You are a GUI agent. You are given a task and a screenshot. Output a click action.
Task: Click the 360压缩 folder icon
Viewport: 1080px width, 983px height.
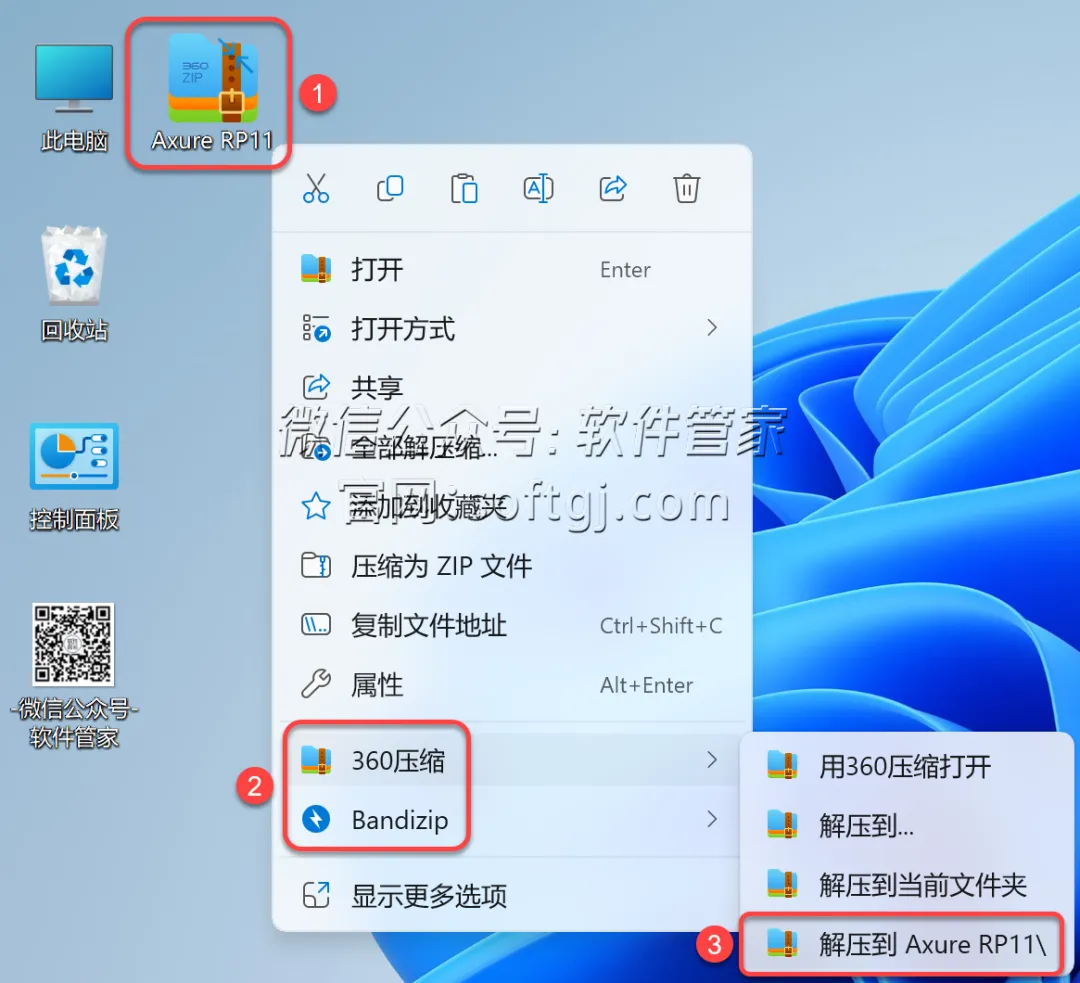click(x=316, y=760)
